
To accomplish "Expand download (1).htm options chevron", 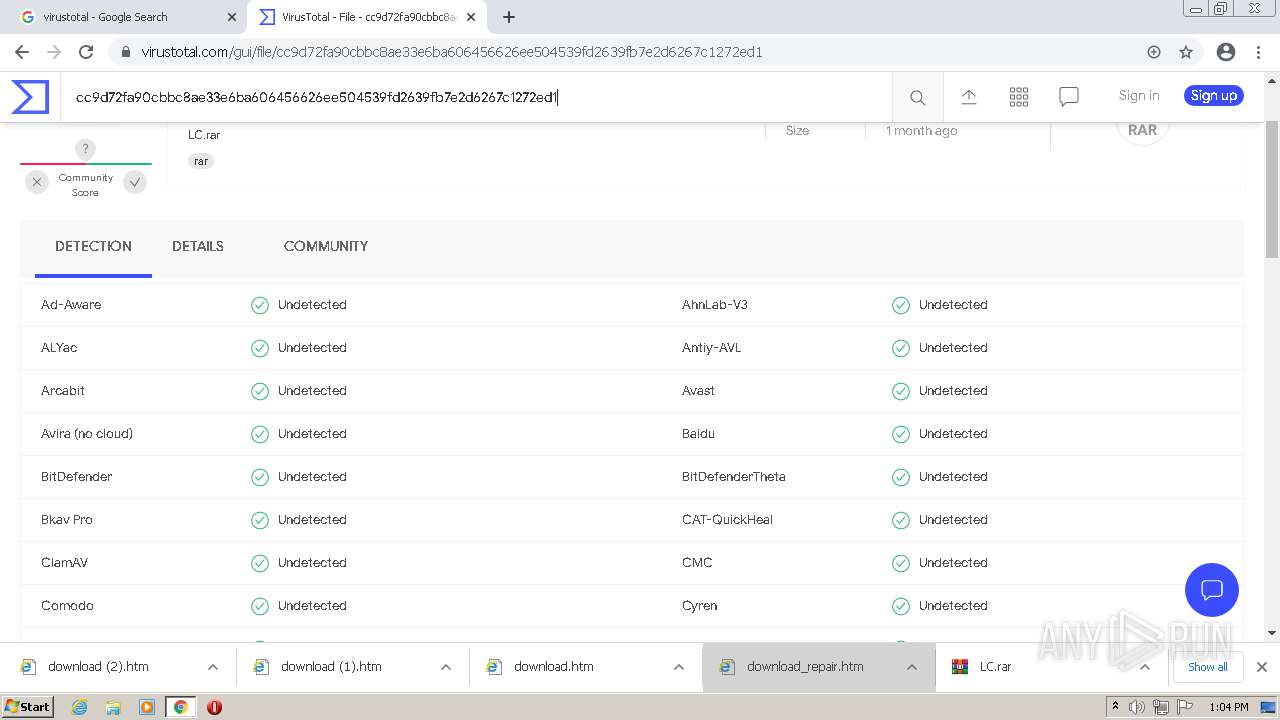I will tap(446, 667).
